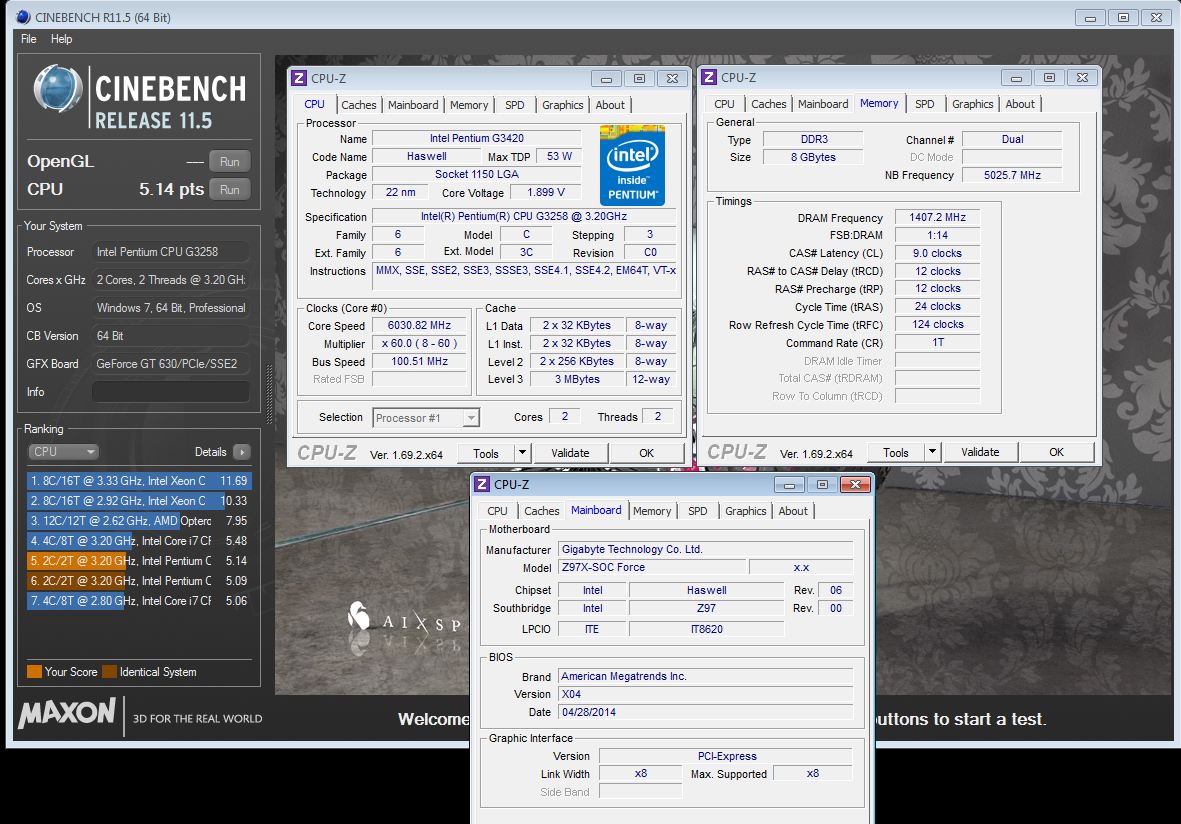This screenshot has height=824, width=1181.
Task: Open the Processor #1 selection dropdown
Action: (x=426, y=418)
